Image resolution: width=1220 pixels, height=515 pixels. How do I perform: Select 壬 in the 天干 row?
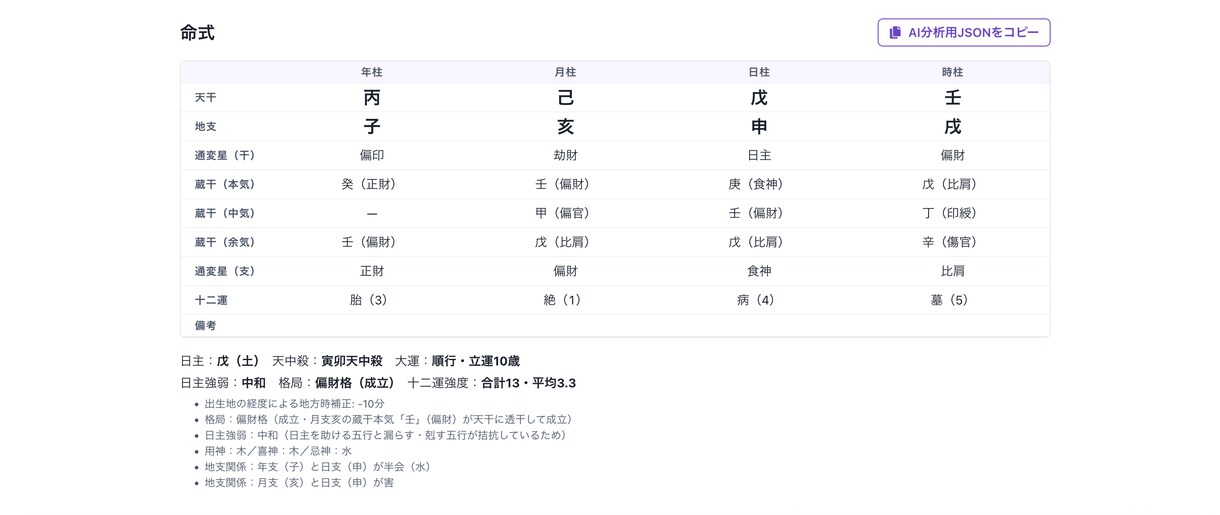pos(953,98)
